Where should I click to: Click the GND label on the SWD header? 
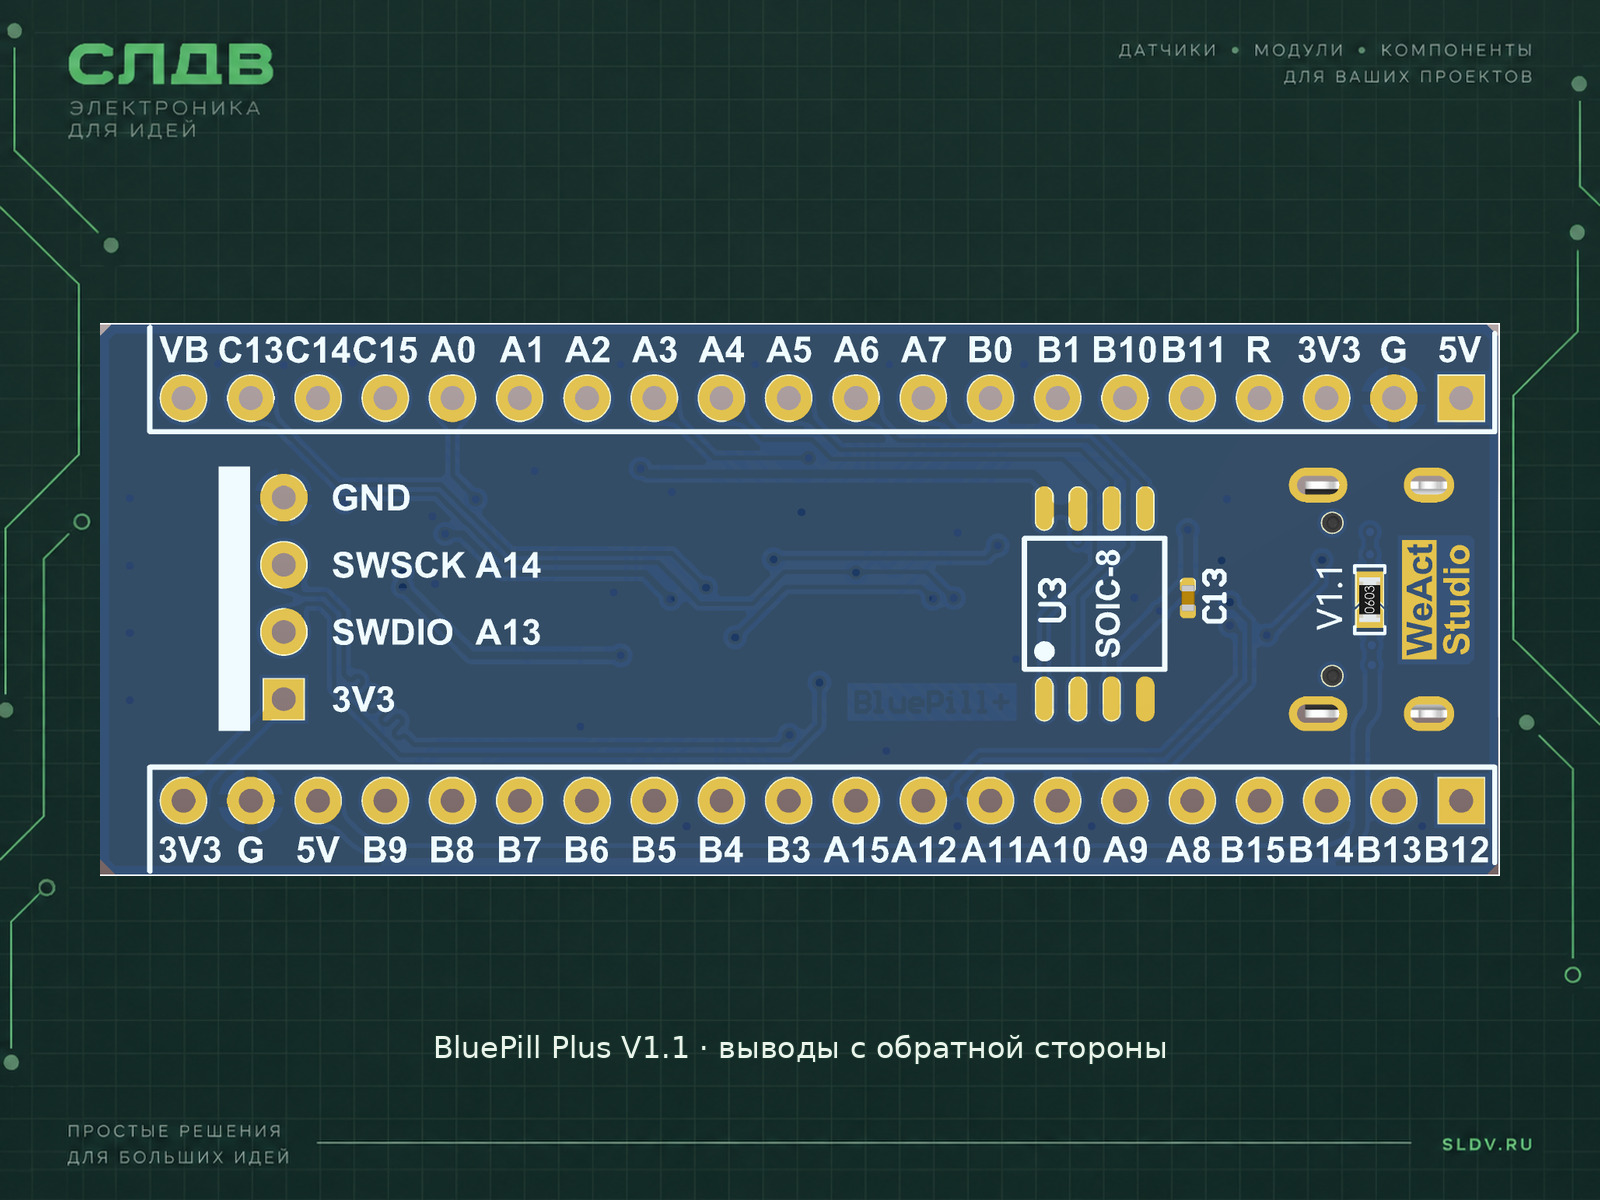371,498
